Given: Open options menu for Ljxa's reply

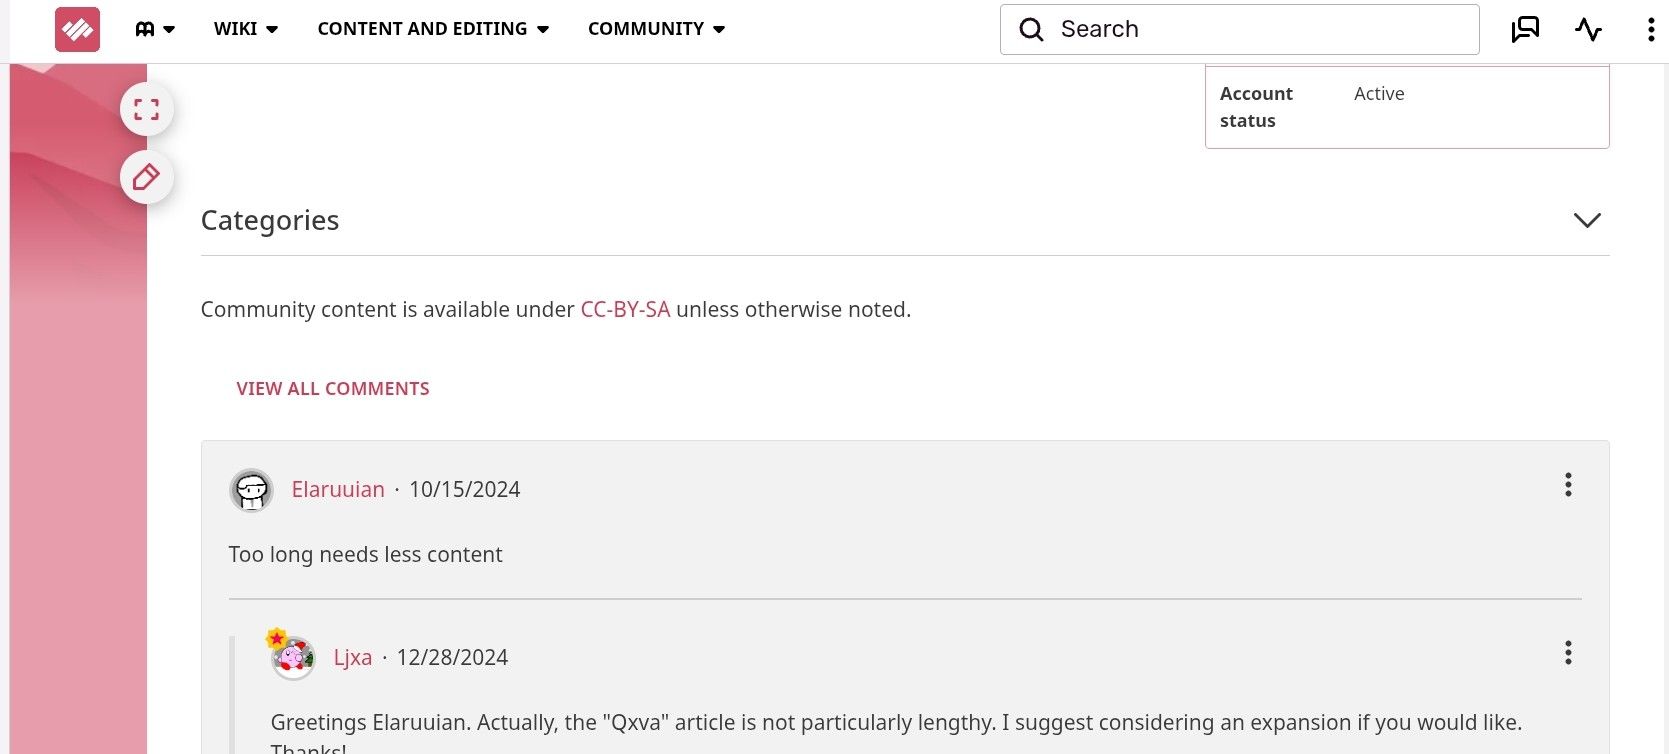Looking at the screenshot, I should (1568, 653).
